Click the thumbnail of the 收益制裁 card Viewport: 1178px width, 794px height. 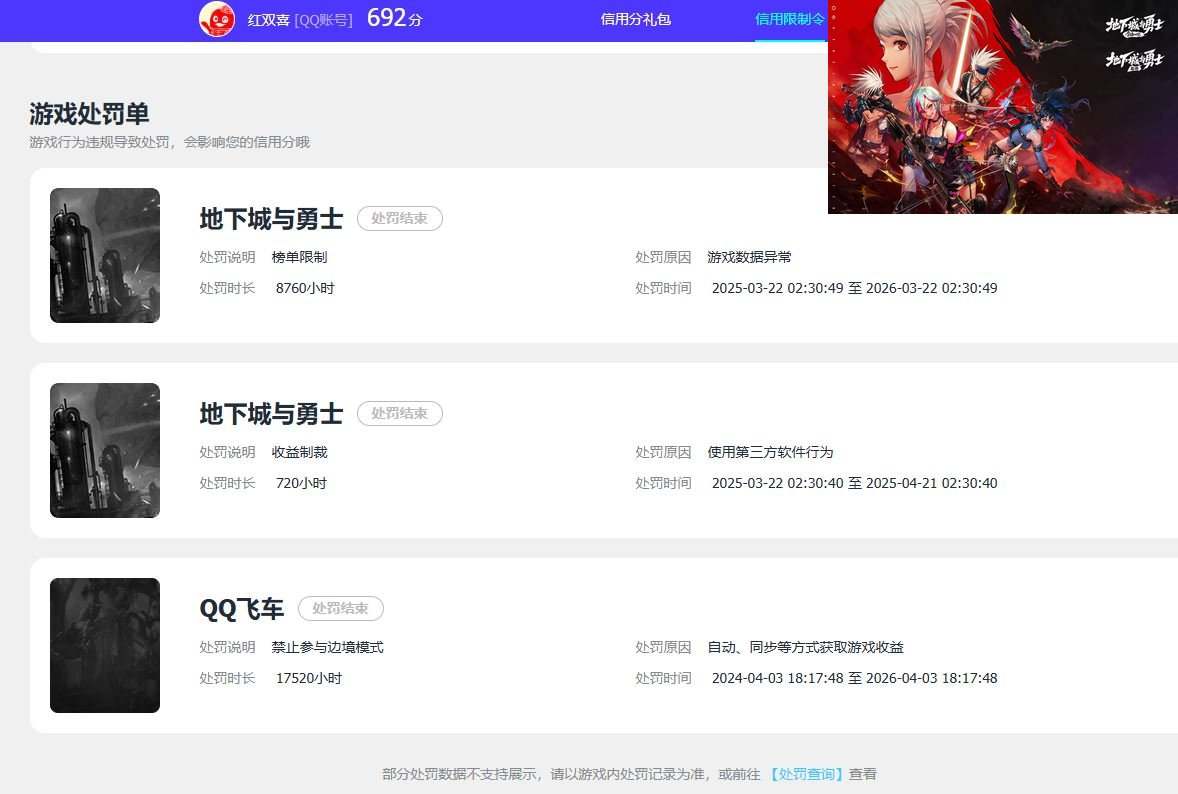click(x=105, y=451)
